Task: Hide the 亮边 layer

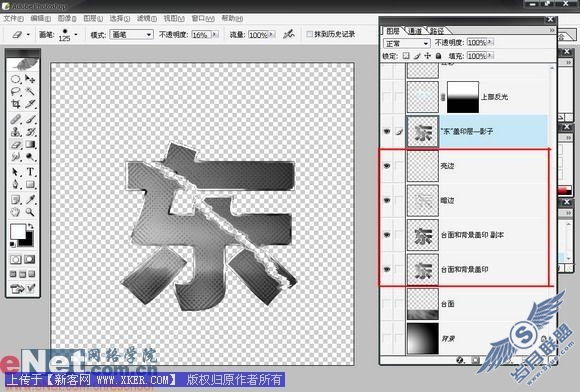Action: pos(387,166)
